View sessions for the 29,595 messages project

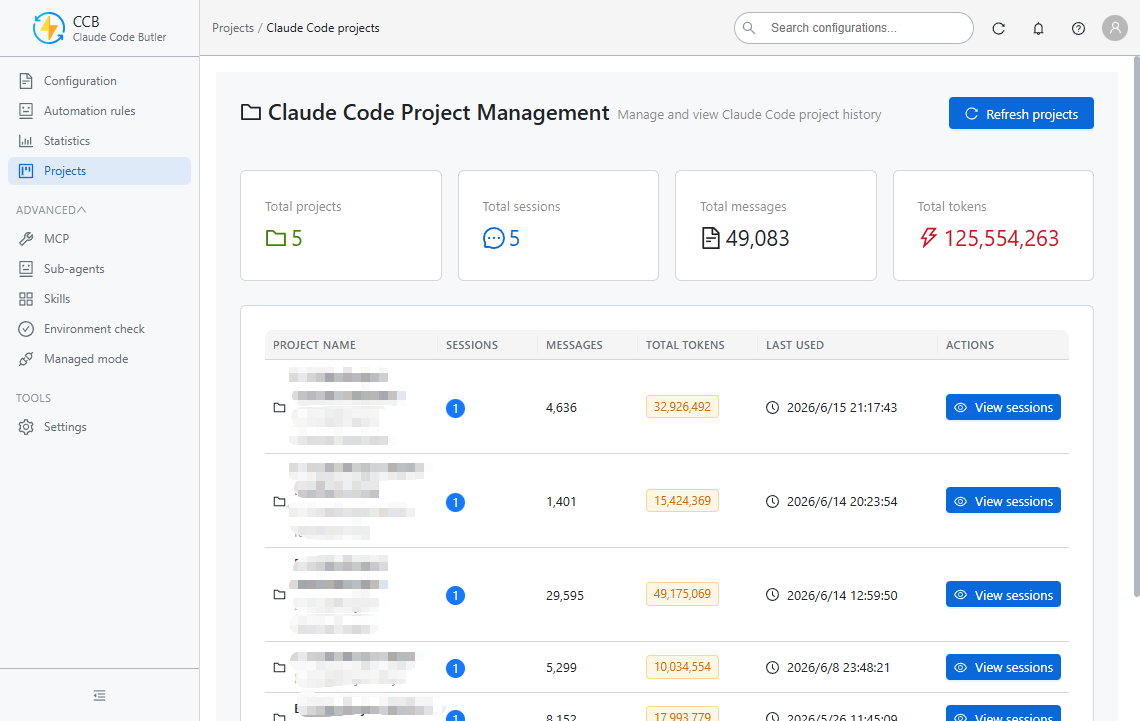pos(1003,595)
